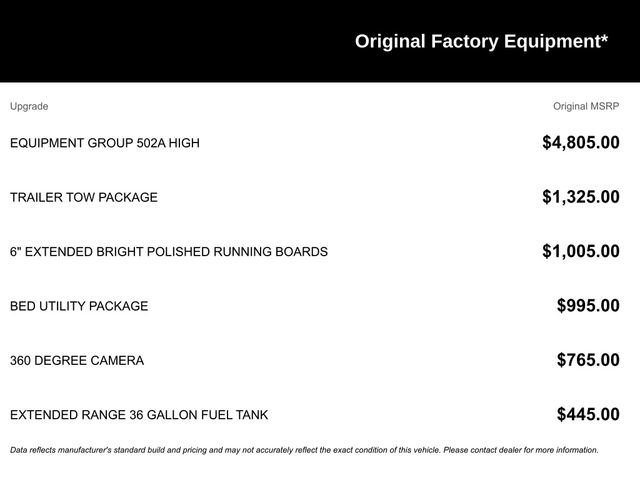Image resolution: width=640 pixels, height=480 pixels.
Task: Click the black header banner
Action: coord(320,41)
